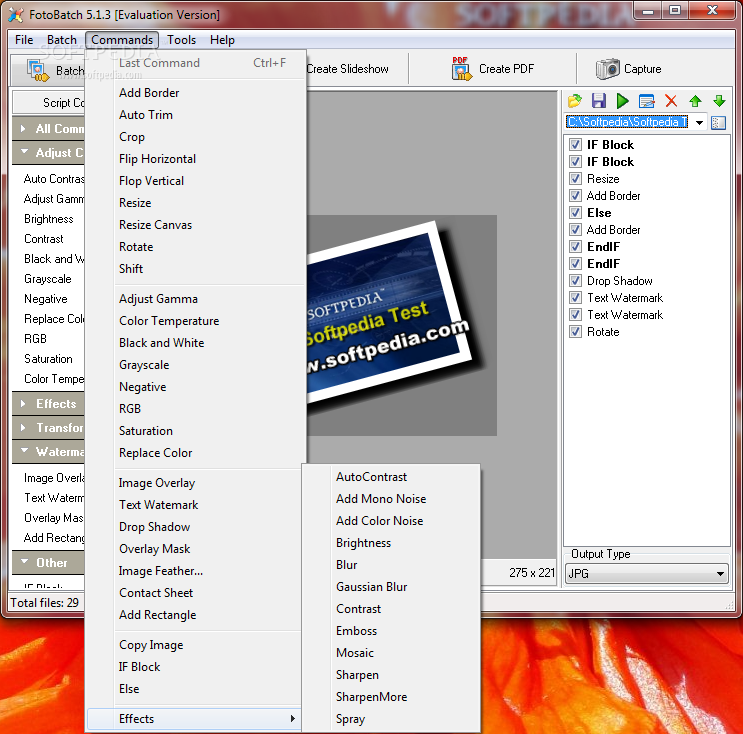Click the Capture button label

coord(643,69)
